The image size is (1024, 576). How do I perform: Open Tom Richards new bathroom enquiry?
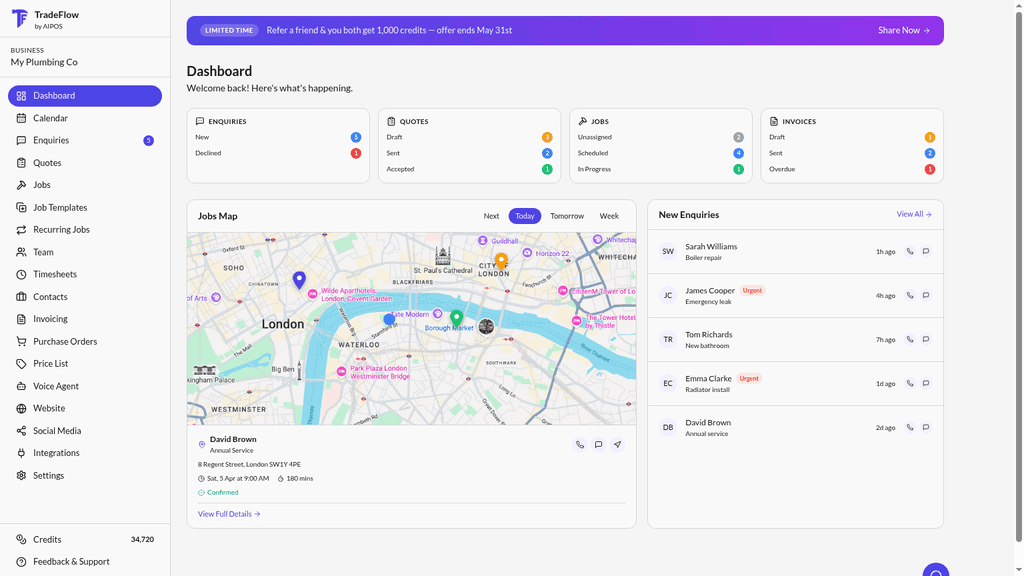pyautogui.click(x=795, y=340)
